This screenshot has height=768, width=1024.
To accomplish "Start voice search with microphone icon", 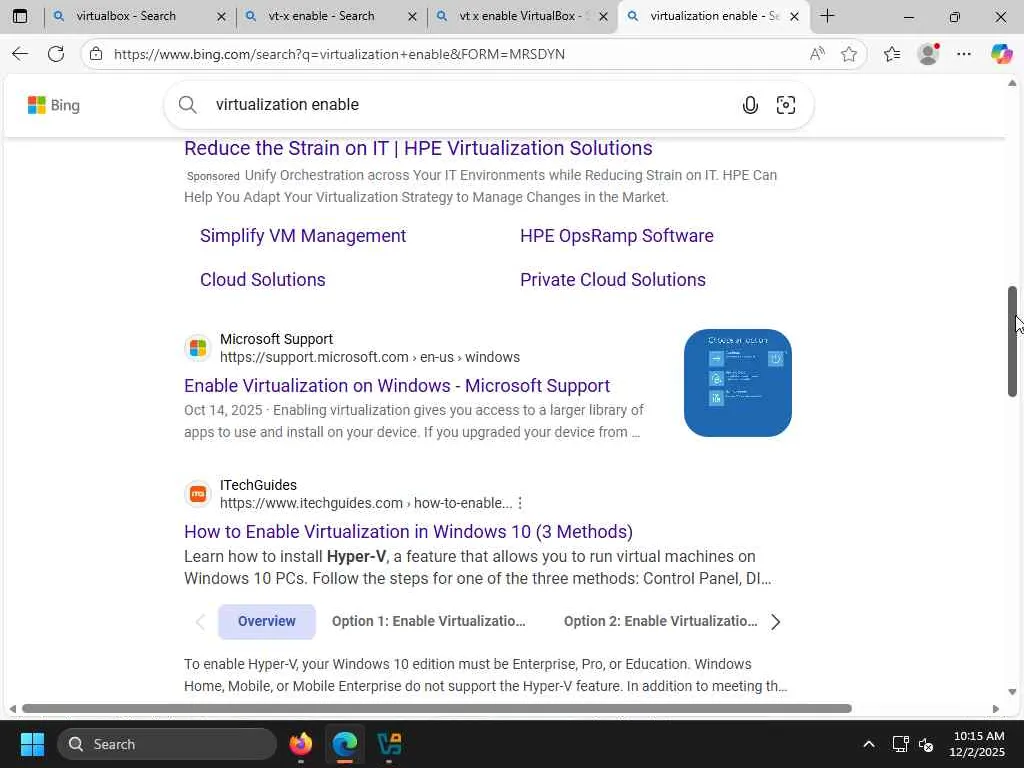I will tap(750, 104).
